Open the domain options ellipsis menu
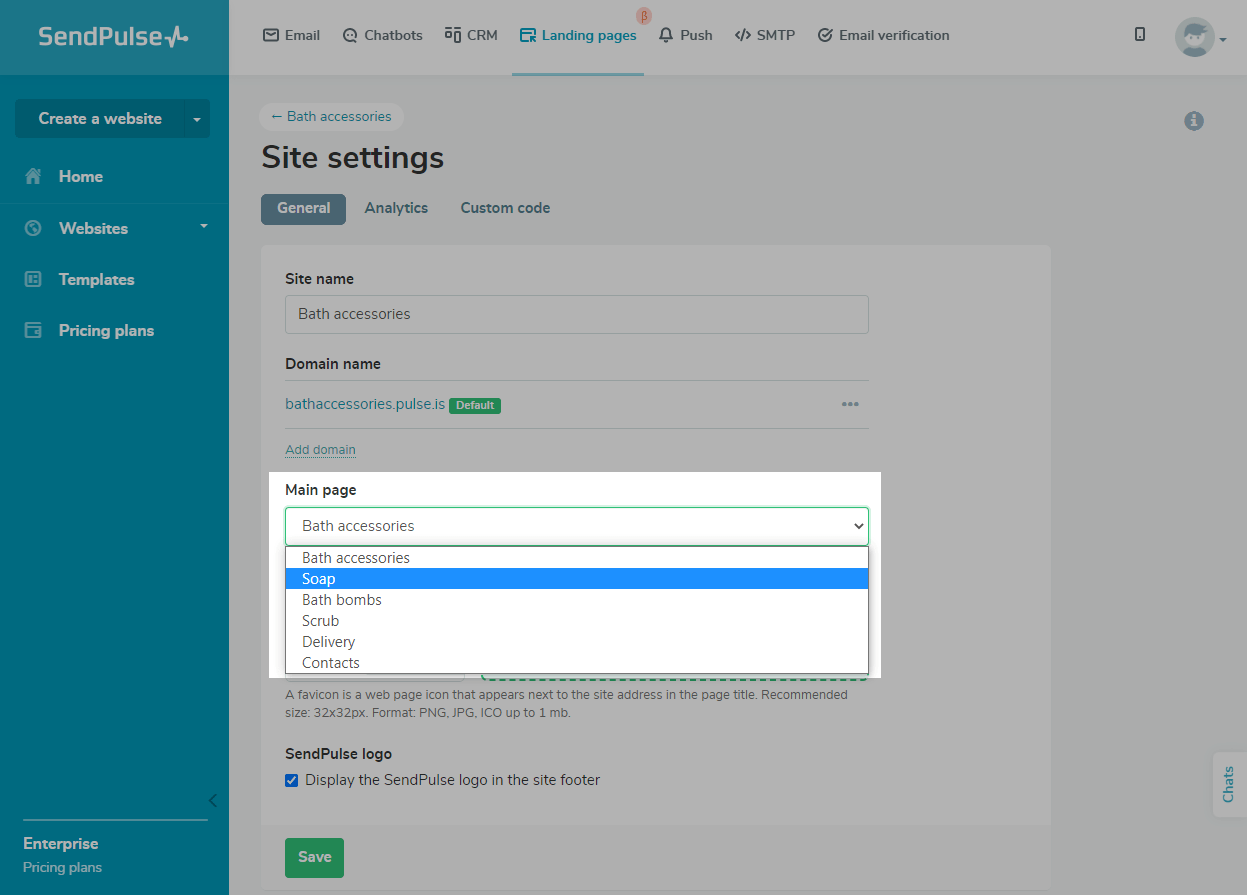This screenshot has width=1247, height=895. (850, 404)
